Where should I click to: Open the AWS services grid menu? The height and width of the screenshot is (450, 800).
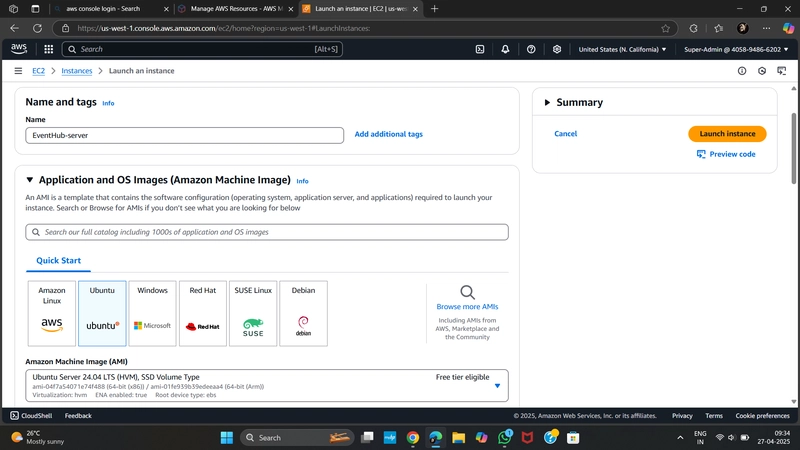pyautogui.click(x=48, y=49)
